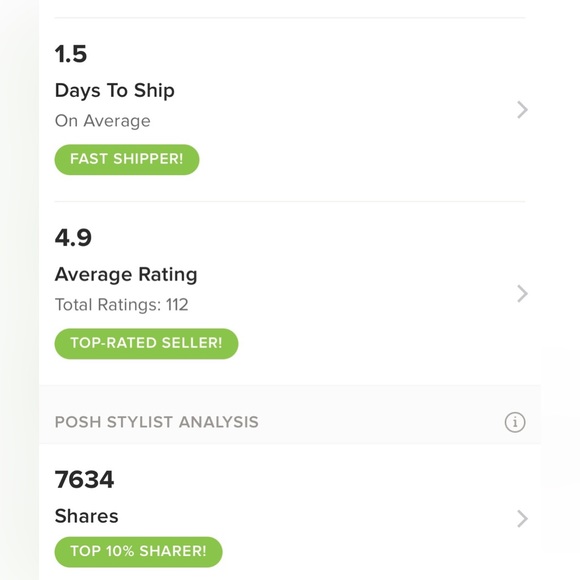
Task: Tap the TOP 10% SHARER! badge
Action: click(138, 552)
